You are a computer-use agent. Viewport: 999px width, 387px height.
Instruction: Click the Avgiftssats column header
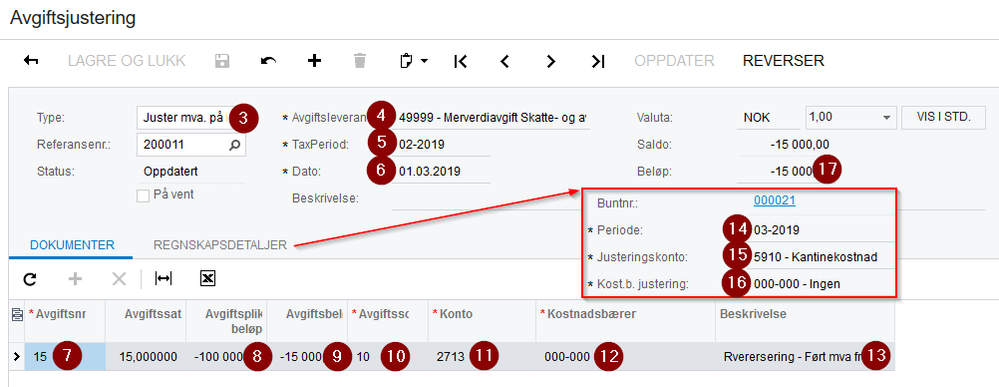[146, 321]
